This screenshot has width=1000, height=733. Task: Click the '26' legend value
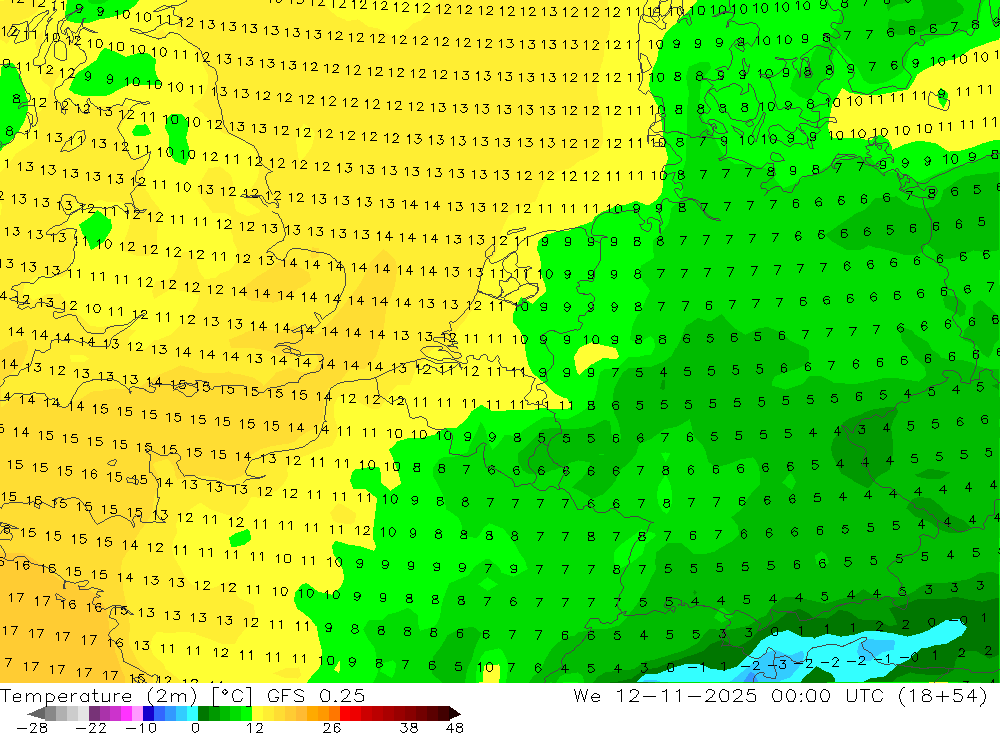(332, 728)
